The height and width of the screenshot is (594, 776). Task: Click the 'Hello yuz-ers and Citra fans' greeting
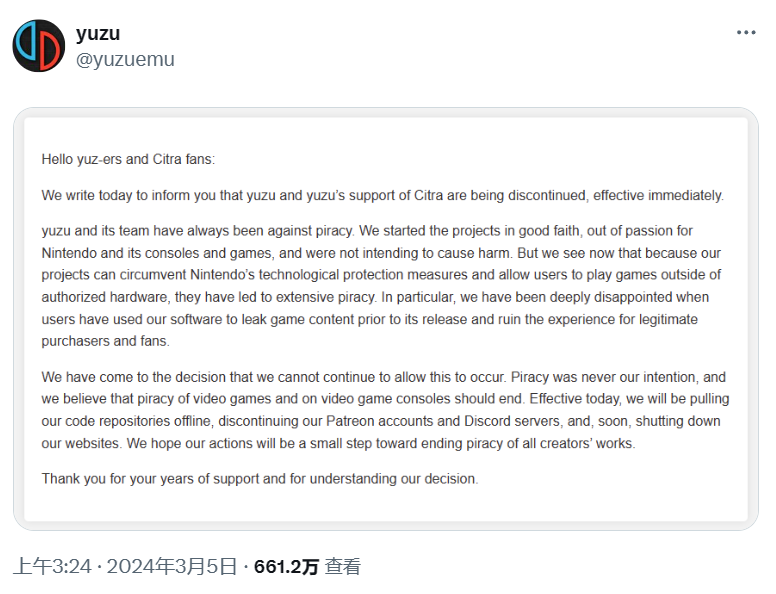[128, 159]
